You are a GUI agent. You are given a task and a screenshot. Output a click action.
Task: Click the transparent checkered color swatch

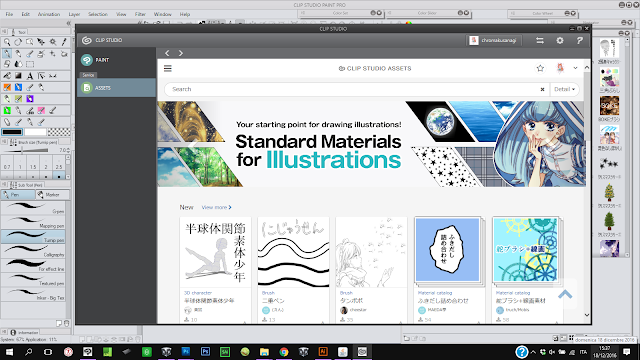(59, 132)
